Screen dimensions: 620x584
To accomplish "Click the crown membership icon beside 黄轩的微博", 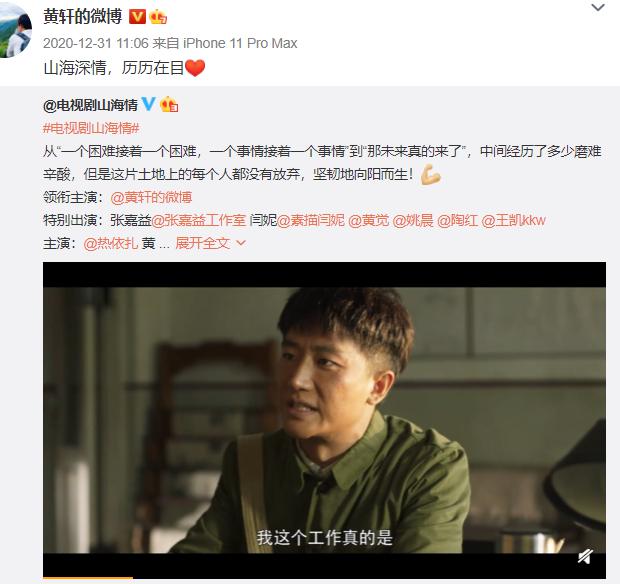I will [x=158, y=17].
